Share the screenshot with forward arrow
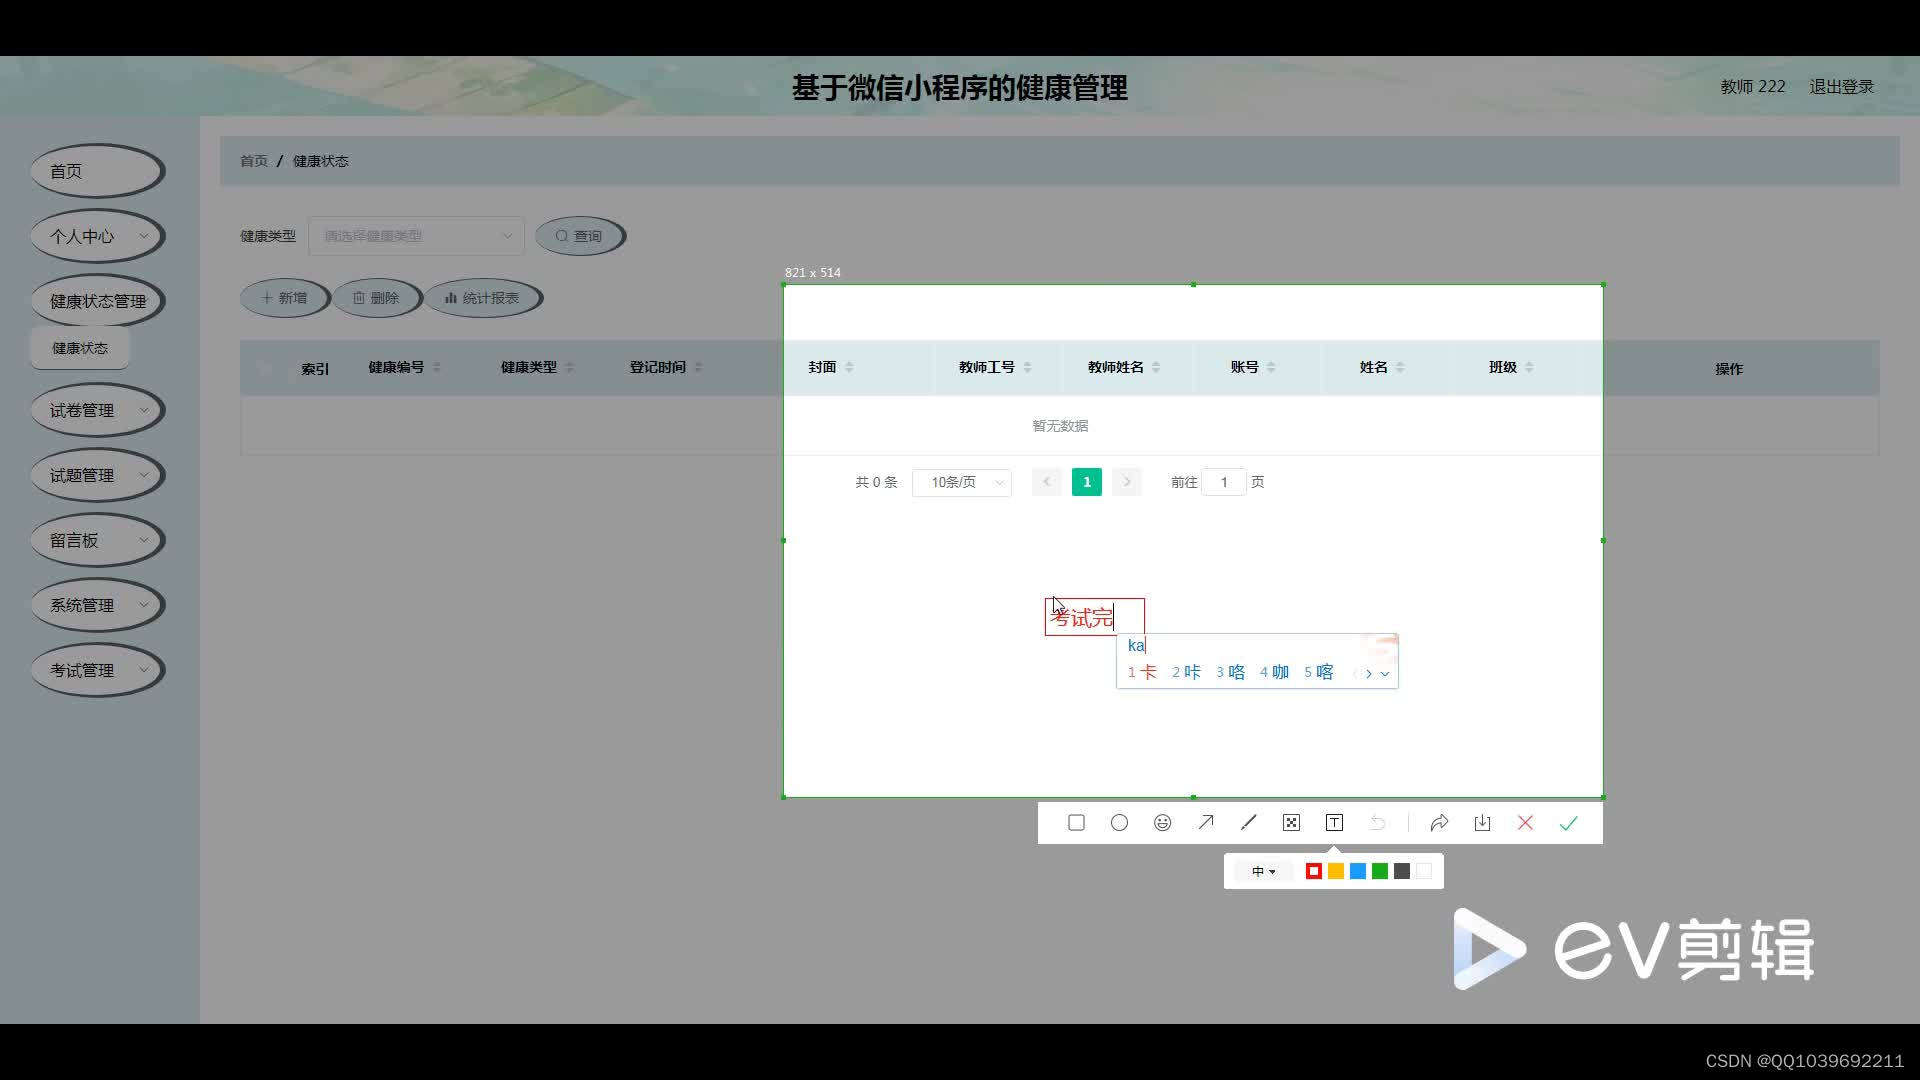 click(x=1439, y=823)
